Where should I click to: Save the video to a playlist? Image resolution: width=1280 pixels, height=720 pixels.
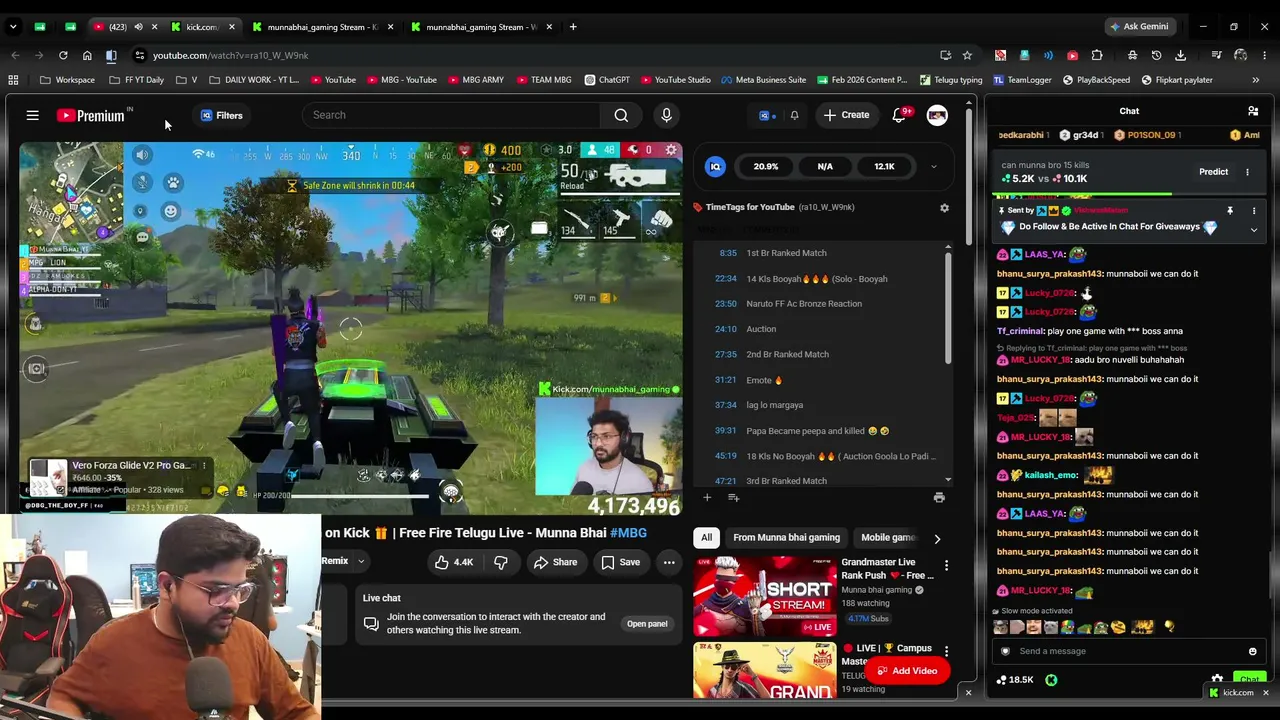[620, 562]
